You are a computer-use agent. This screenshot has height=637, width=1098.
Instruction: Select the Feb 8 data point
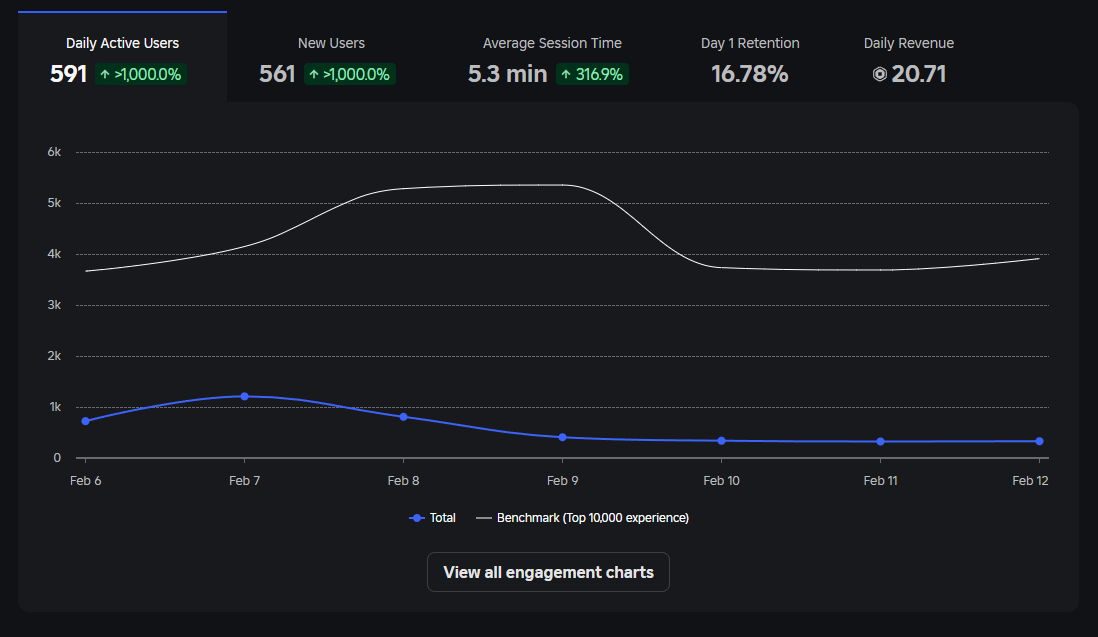coord(403,416)
